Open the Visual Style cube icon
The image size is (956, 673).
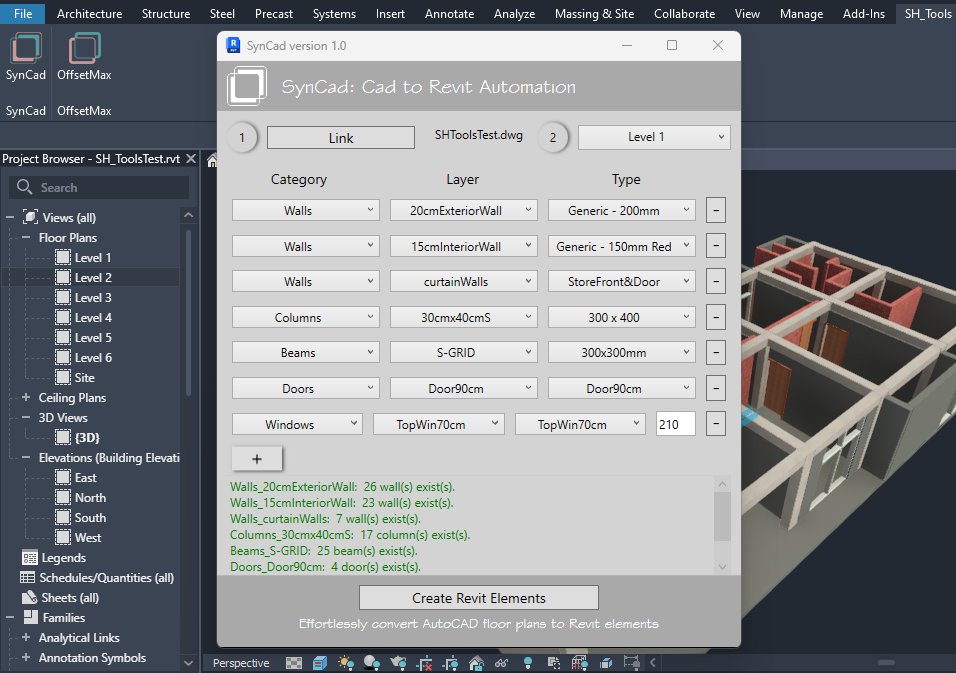click(x=320, y=663)
